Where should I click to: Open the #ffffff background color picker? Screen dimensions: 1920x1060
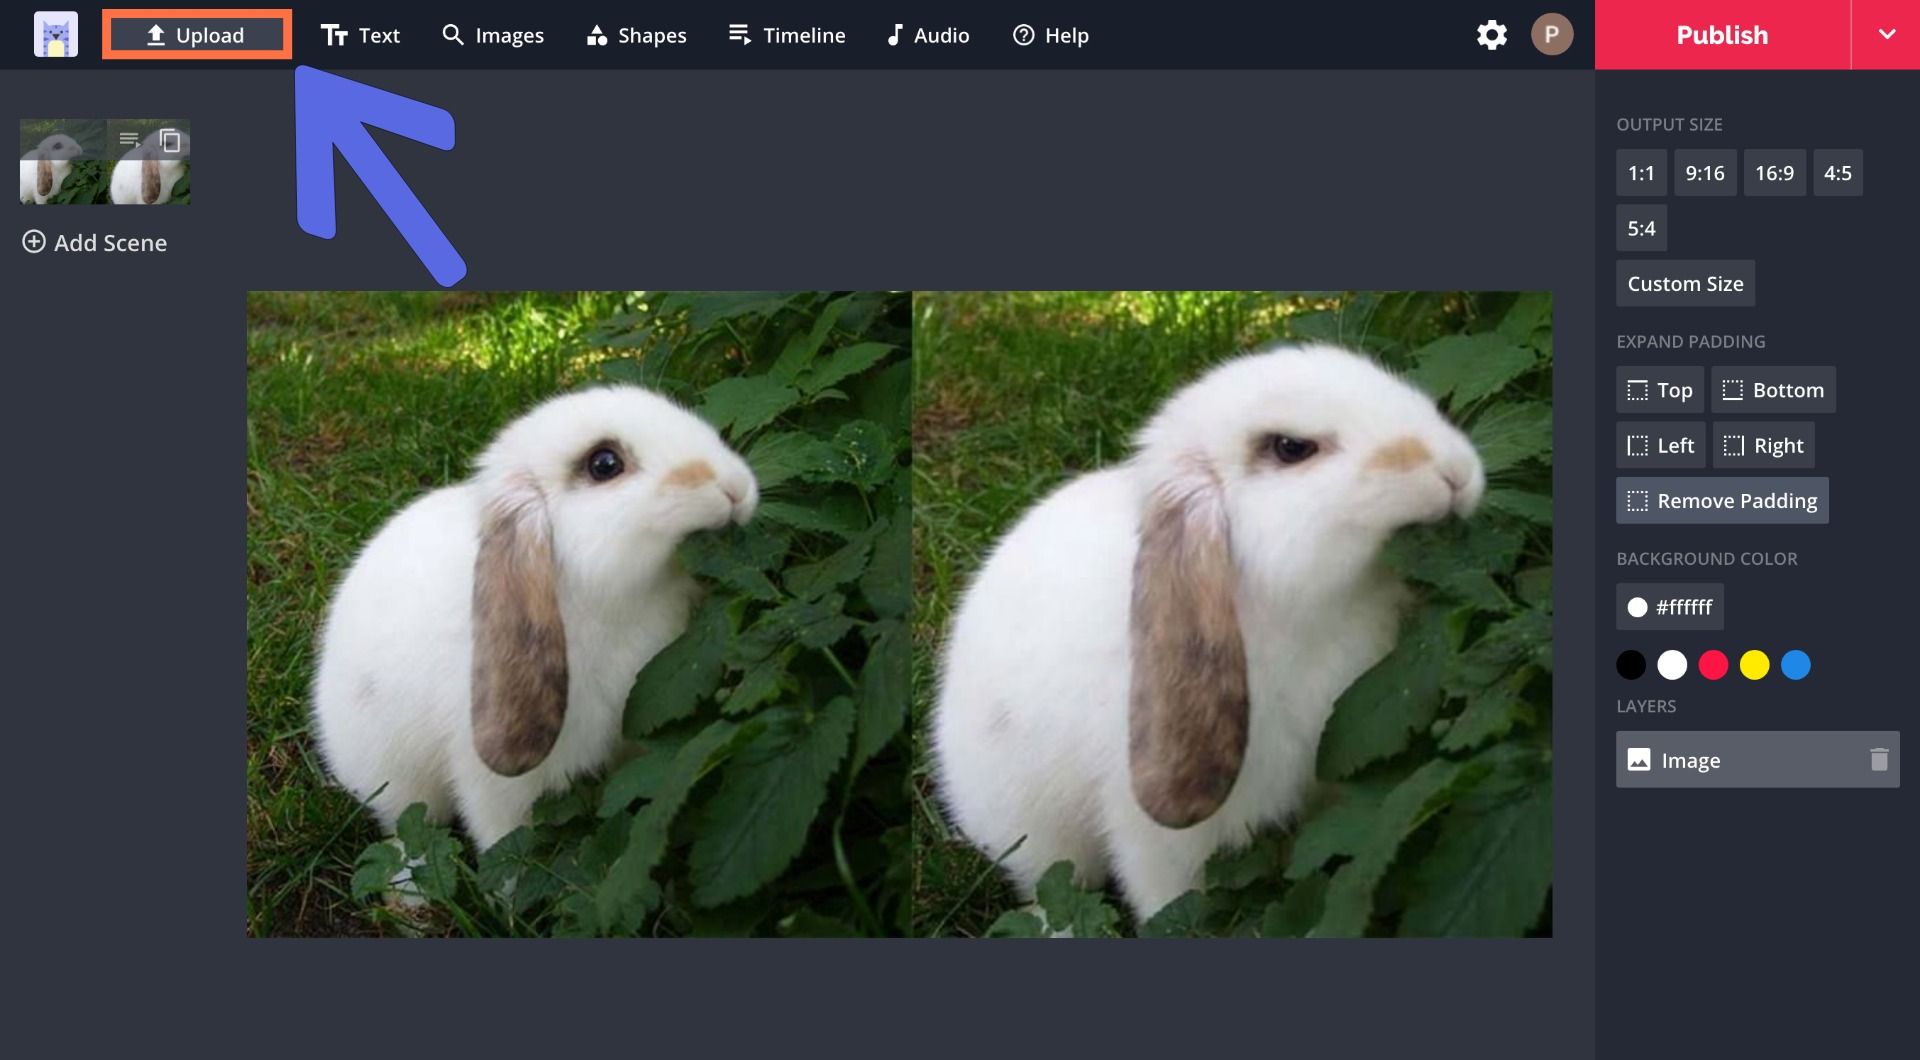coord(1669,607)
